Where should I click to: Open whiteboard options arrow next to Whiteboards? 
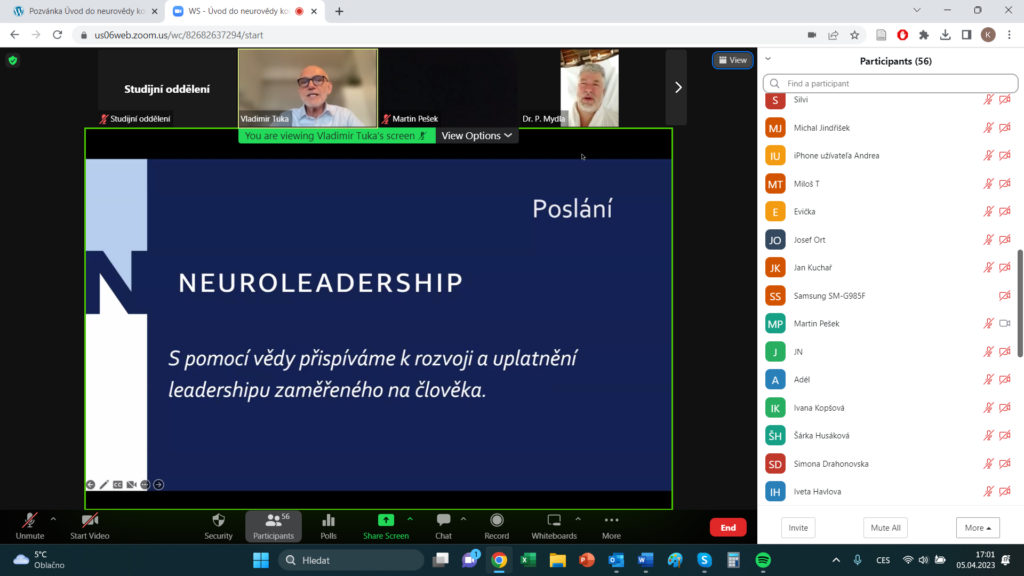click(578, 519)
